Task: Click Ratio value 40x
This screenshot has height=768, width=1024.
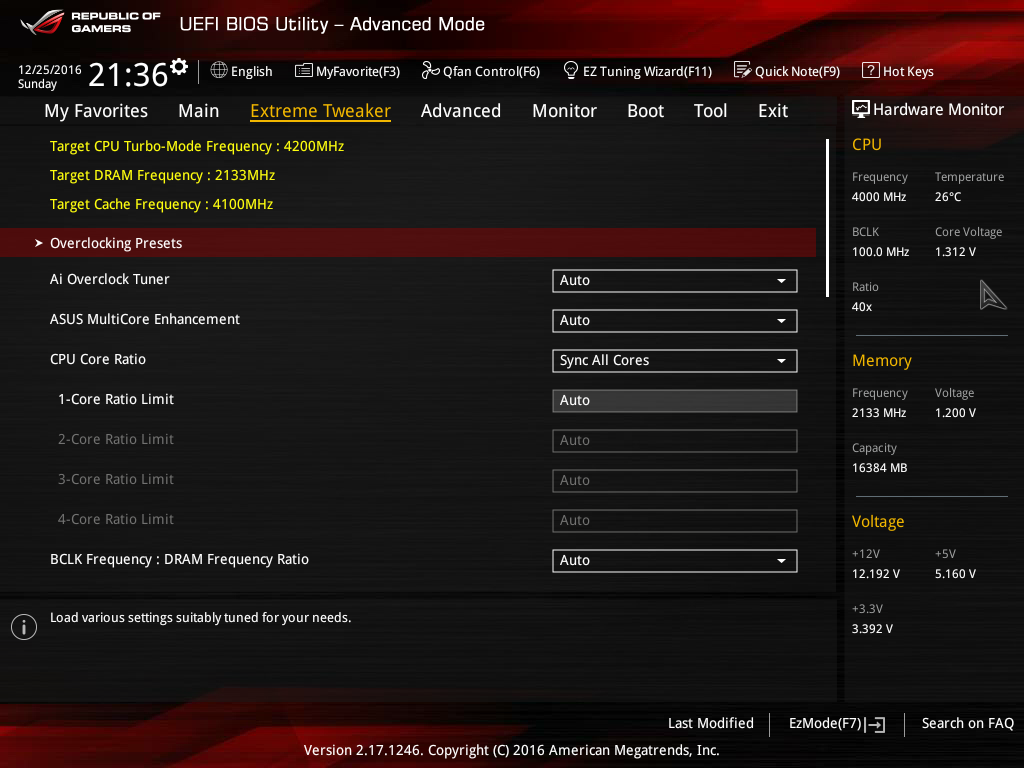Action: [862, 306]
